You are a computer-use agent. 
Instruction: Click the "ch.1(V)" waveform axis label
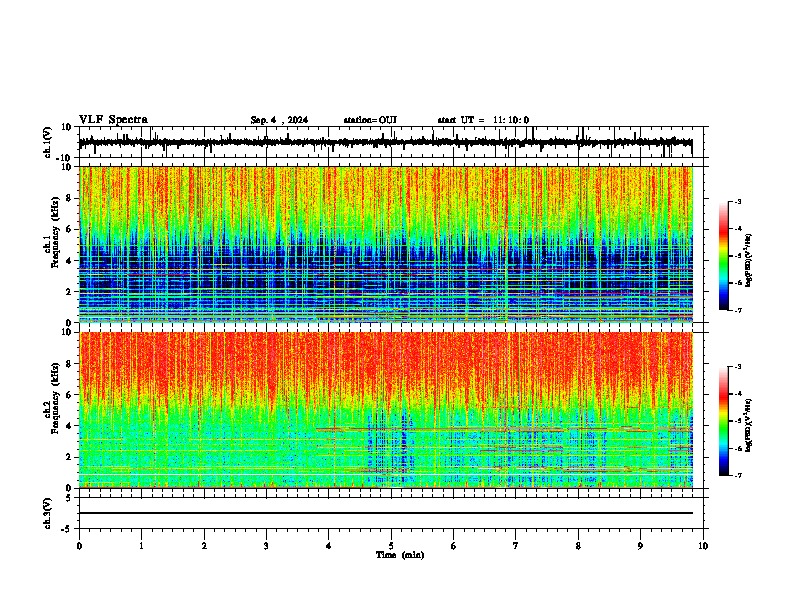(x=48, y=142)
